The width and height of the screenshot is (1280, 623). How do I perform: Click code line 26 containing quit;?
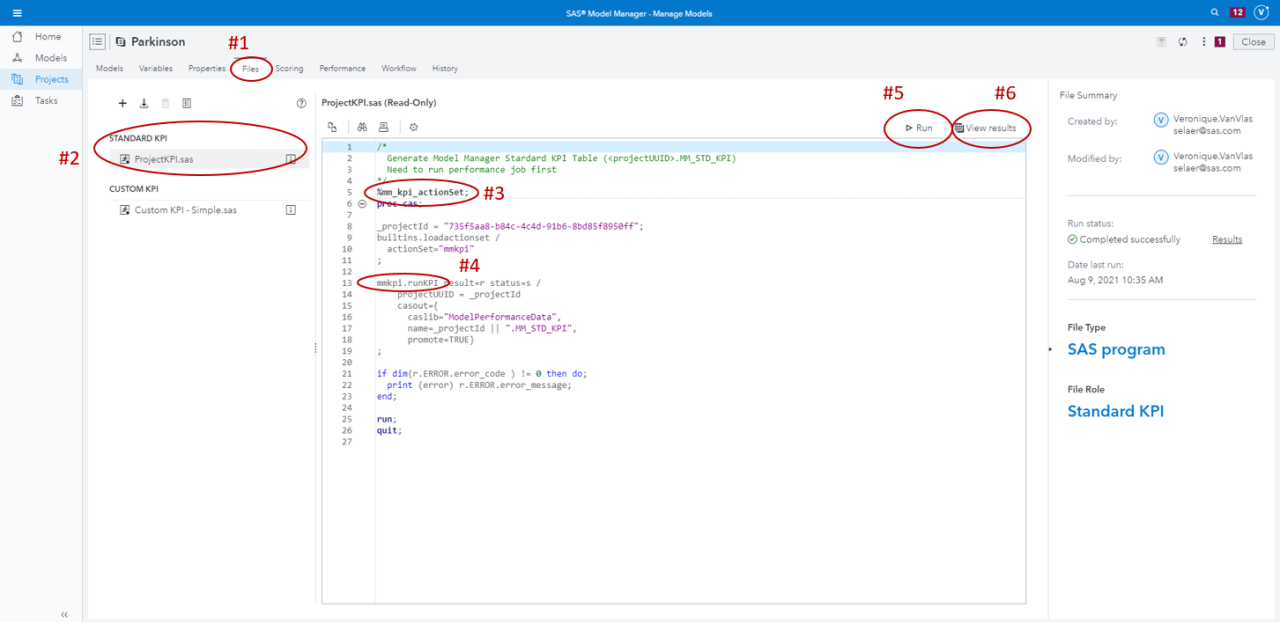pos(389,430)
